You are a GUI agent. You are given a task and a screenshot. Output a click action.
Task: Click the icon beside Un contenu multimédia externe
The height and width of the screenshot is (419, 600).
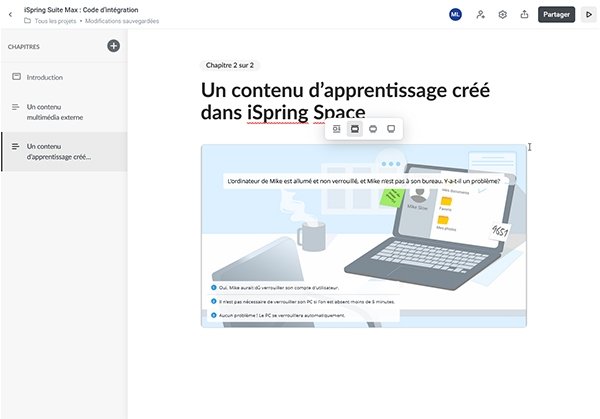16,107
